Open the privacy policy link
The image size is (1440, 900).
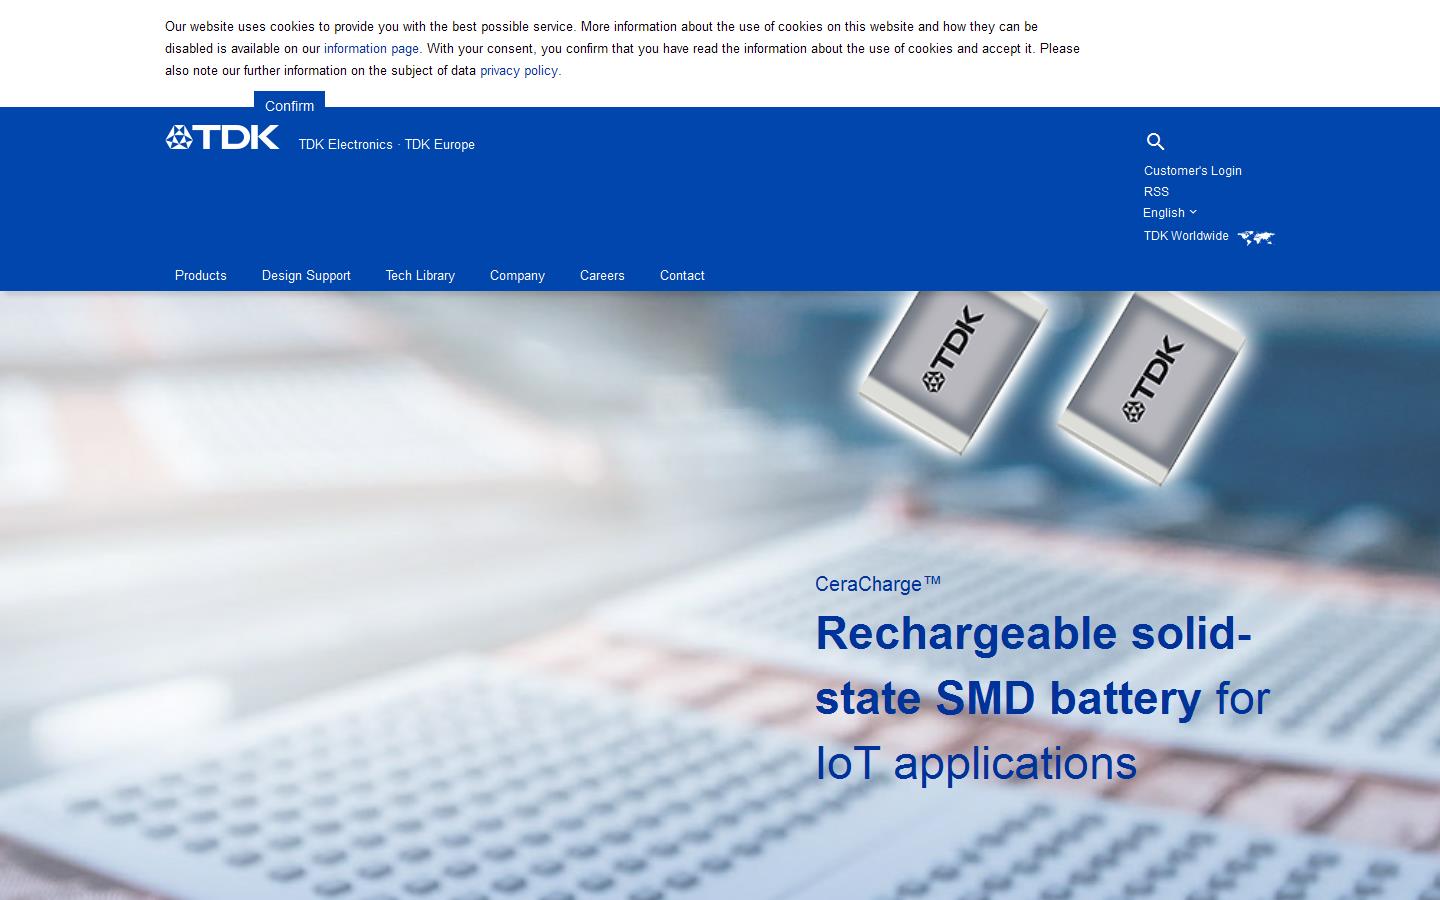click(x=519, y=70)
